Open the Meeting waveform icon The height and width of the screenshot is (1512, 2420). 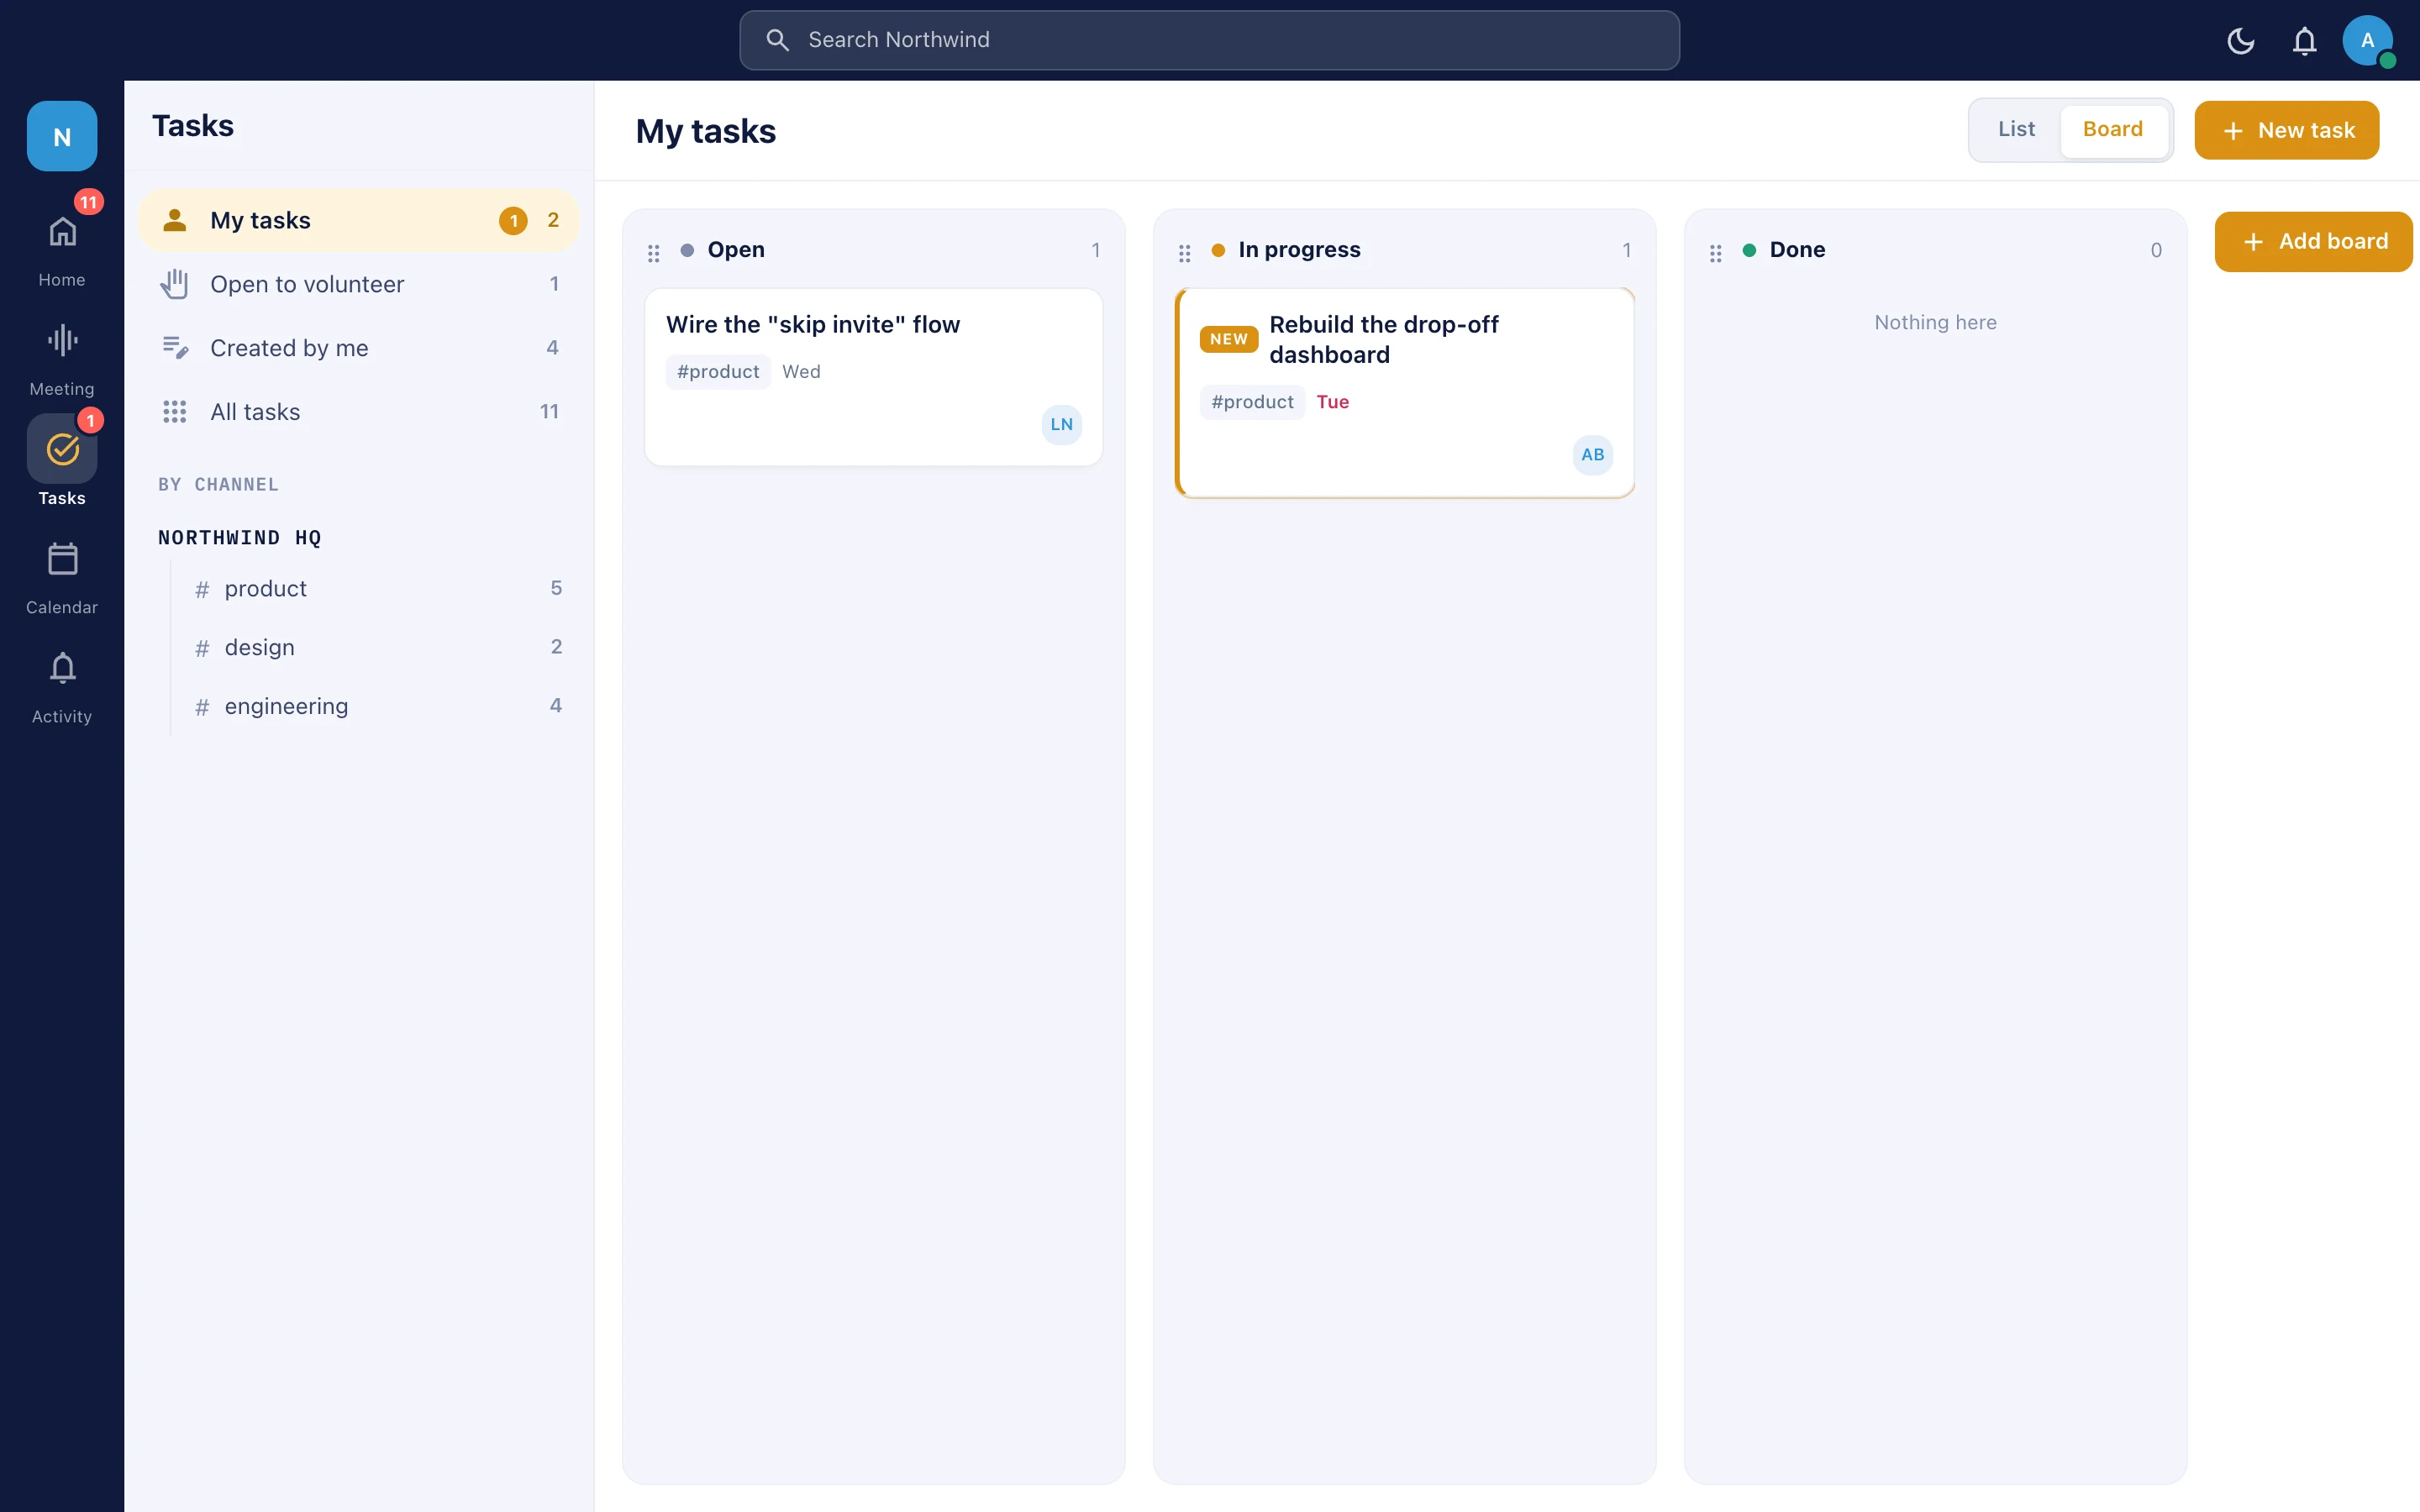pos(62,340)
